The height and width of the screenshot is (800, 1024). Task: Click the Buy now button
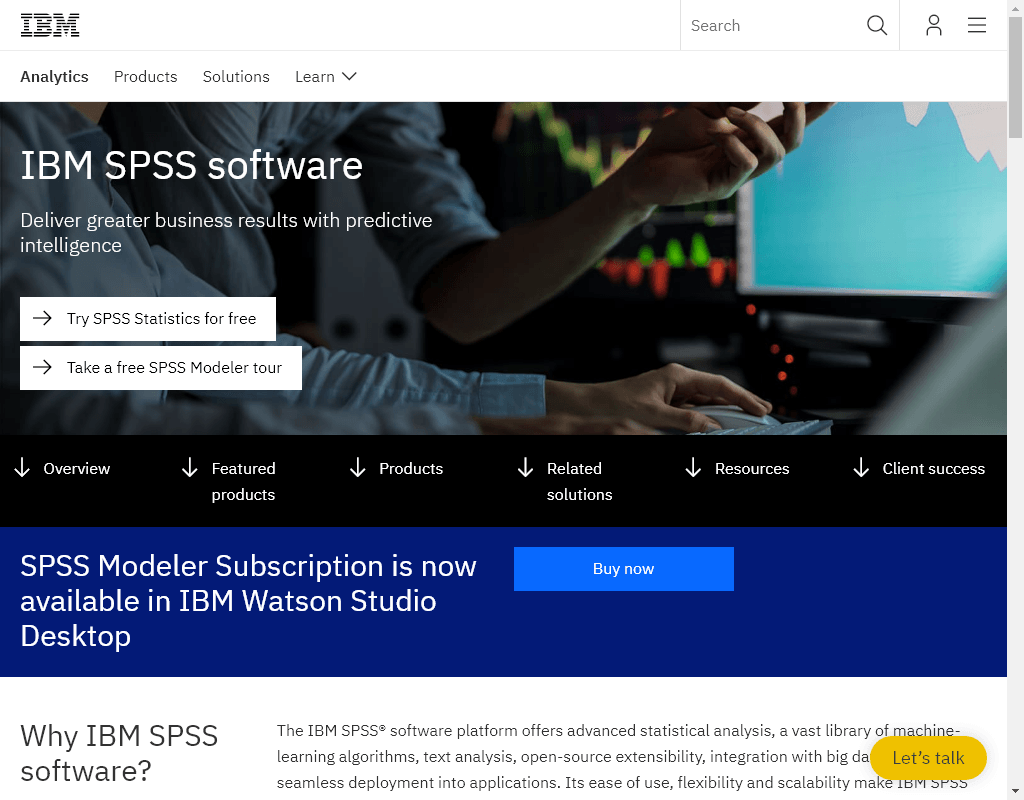click(x=624, y=569)
